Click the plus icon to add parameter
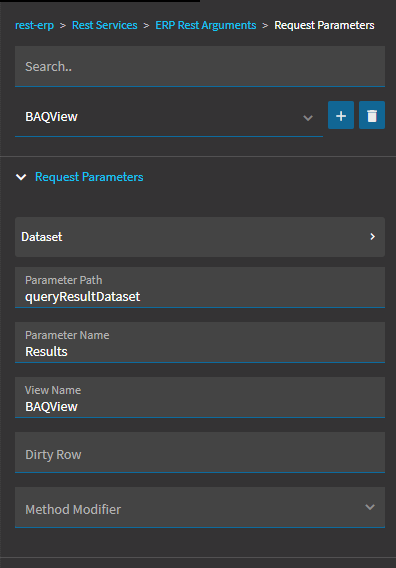396x568 pixels. 341,115
